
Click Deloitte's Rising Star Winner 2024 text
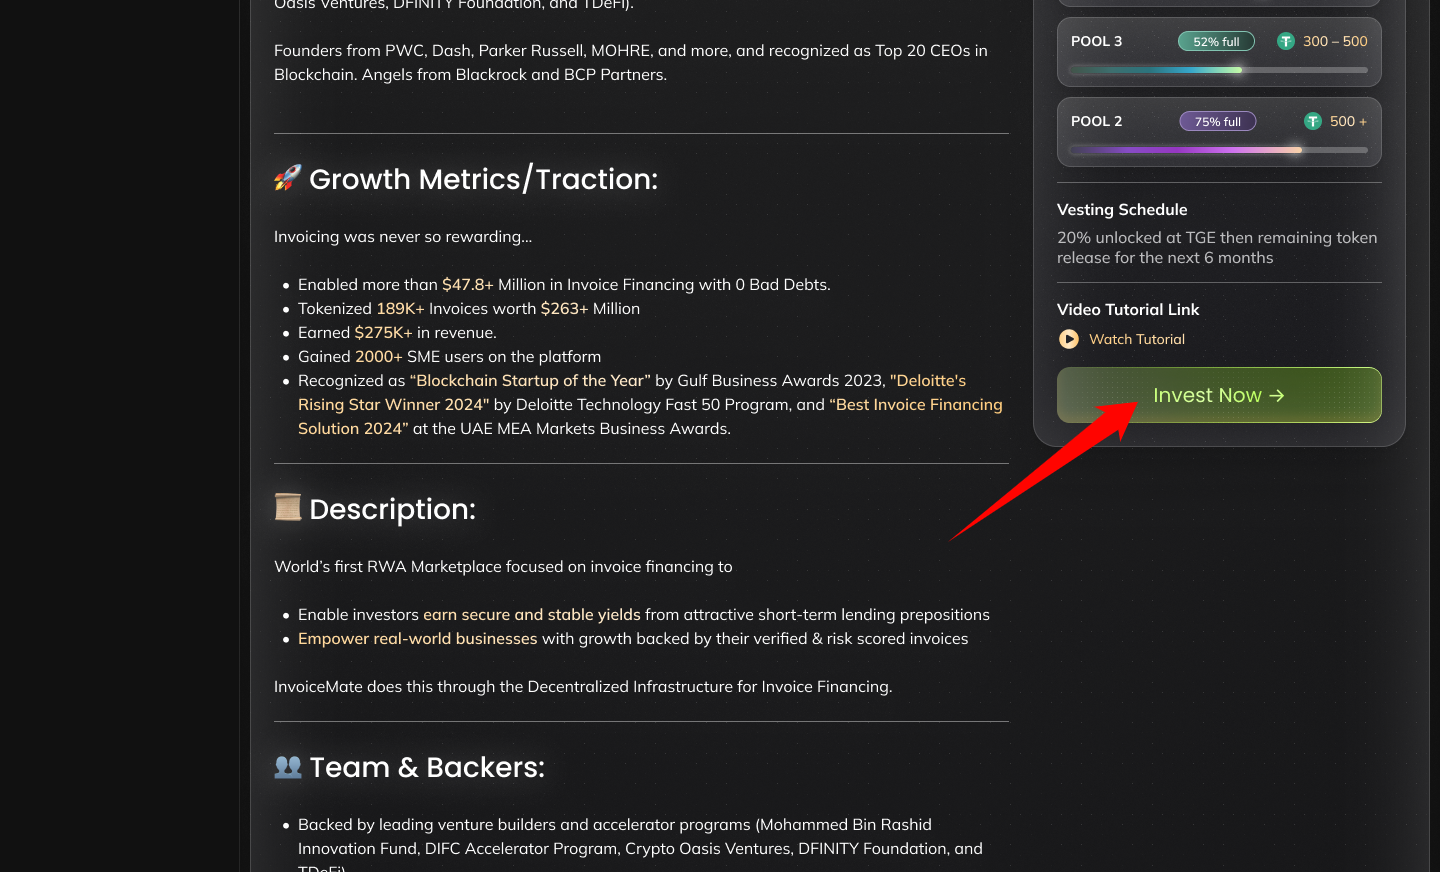[x=632, y=392]
